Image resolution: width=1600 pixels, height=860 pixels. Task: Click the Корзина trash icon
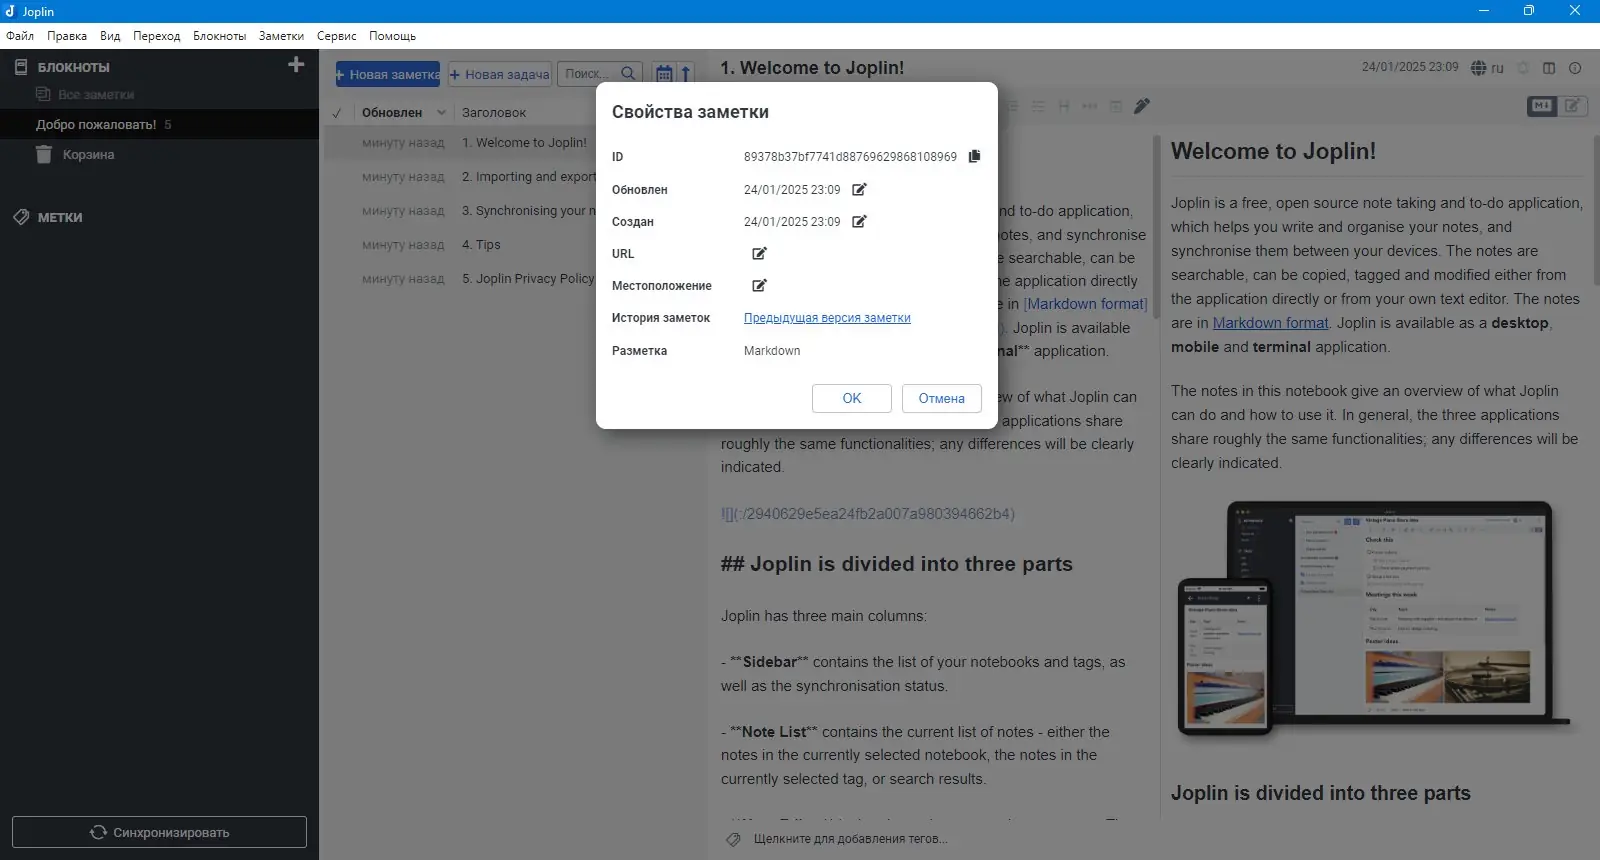click(x=44, y=154)
